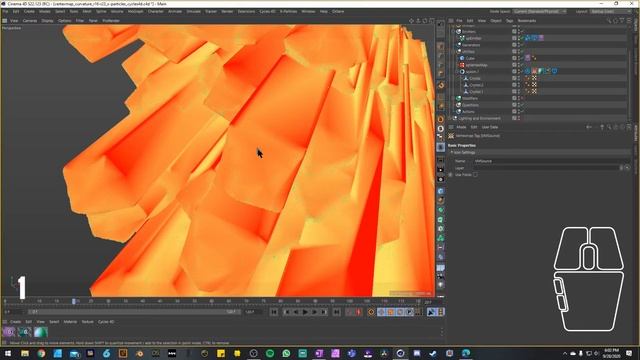Toggle visibility dots on the Crystal row
The image size is (640, 360).
pyautogui.click(x=520, y=78)
